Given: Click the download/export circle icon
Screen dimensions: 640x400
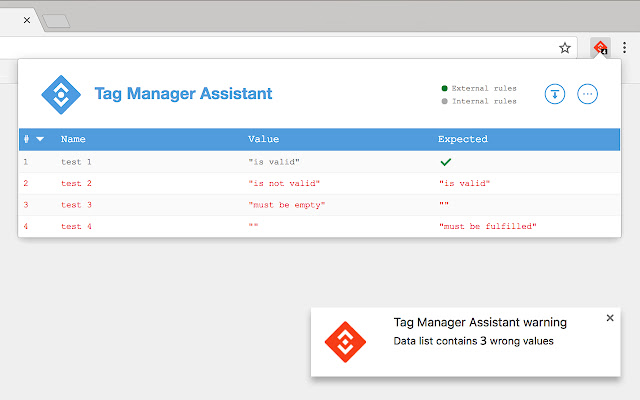Looking at the screenshot, I should tap(555, 94).
